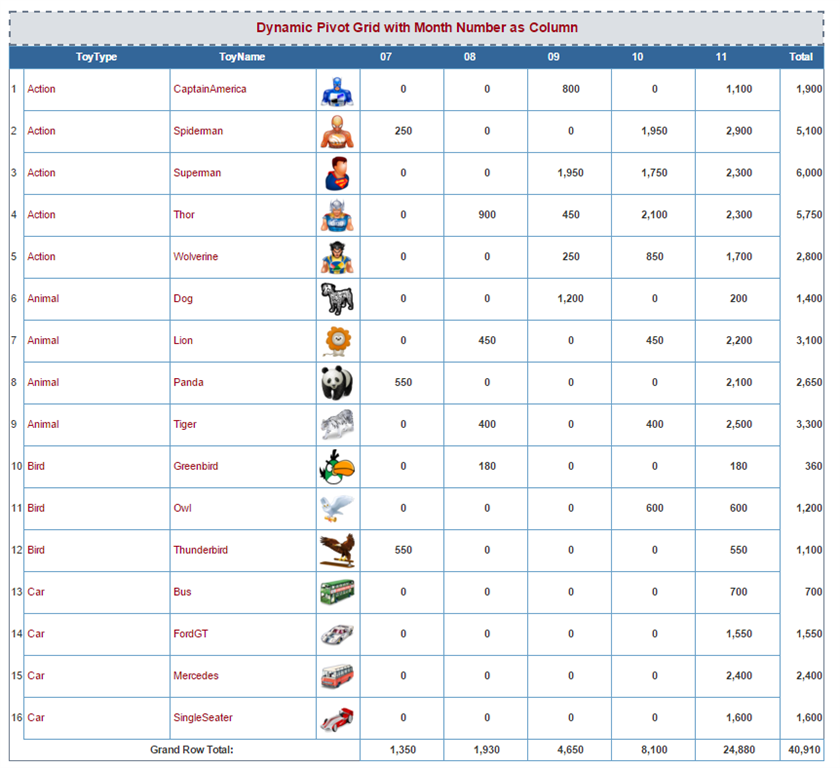The image size is (840, 768).
Task: Click the Greenbird toy icon
Action: point(337,467)
